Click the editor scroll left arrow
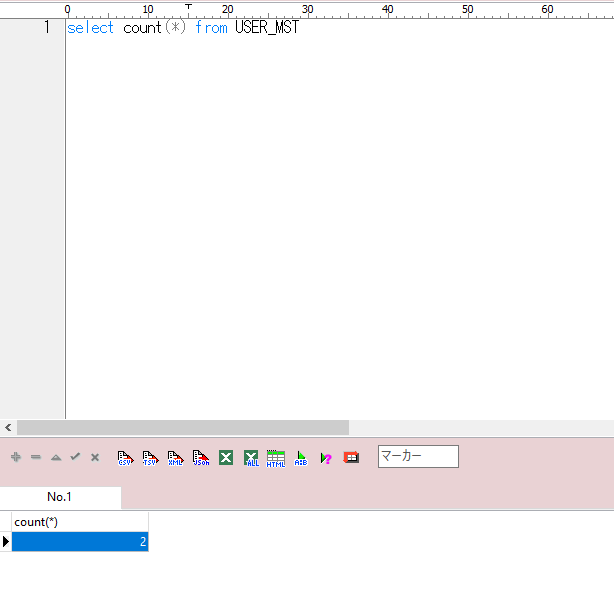Image resolution: width=614 pixels, height=614 pixels. tap(8, 427)
